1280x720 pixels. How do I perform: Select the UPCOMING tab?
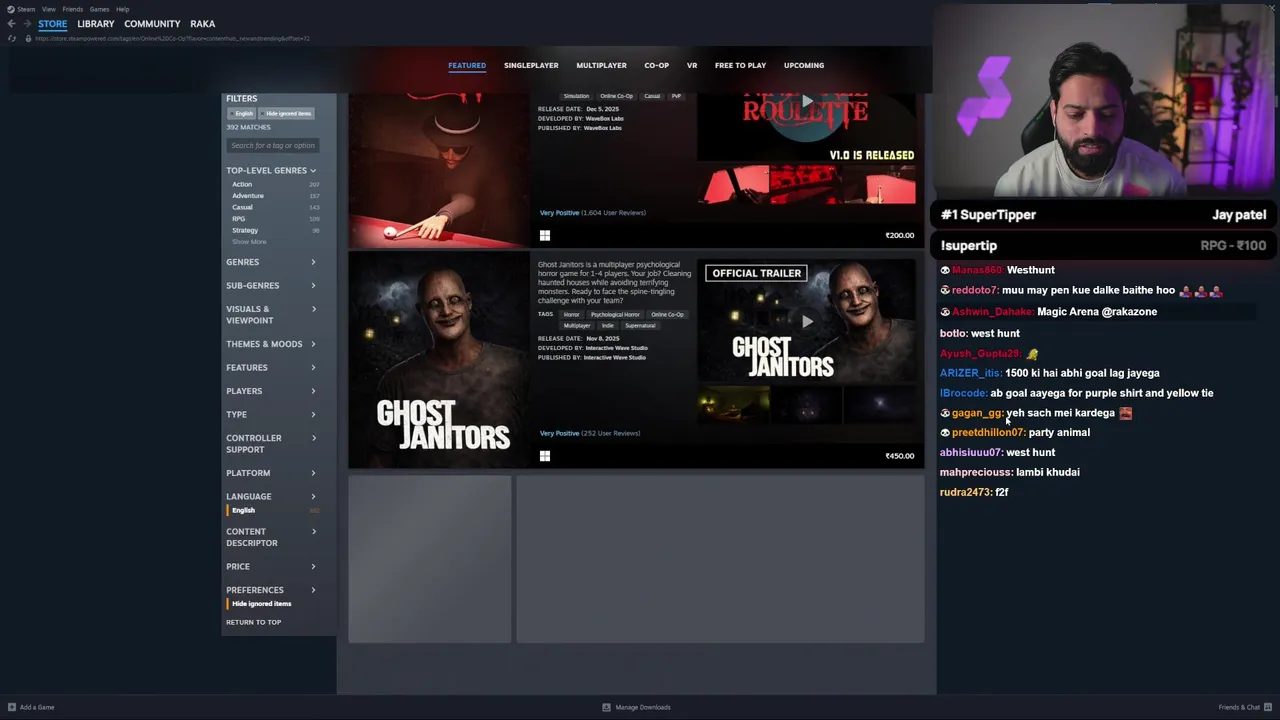804,65
